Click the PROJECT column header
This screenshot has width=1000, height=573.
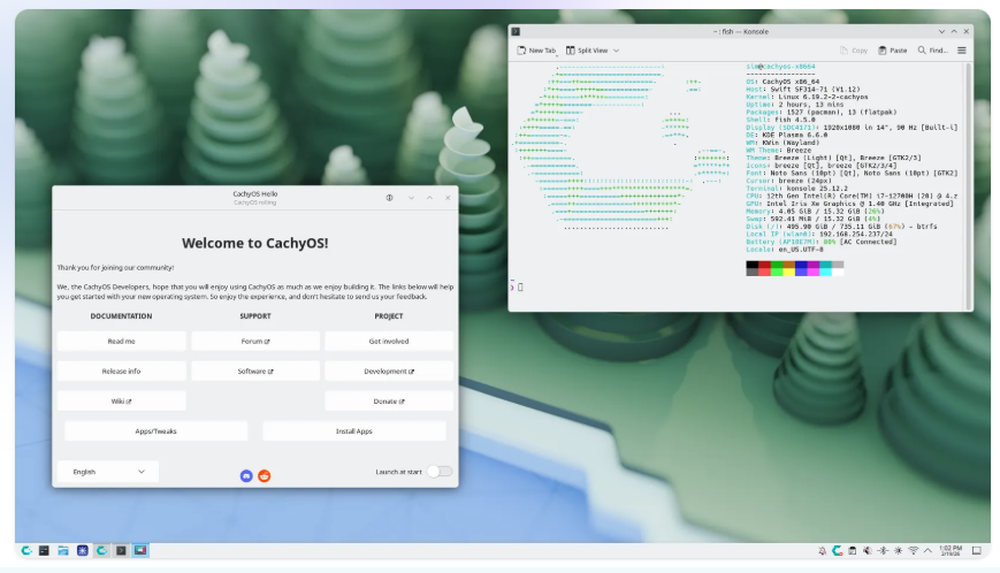pos(389,316)
